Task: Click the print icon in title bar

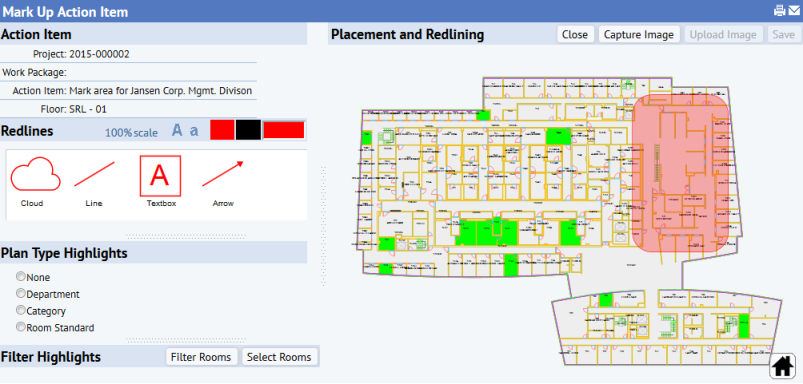Action: point(779,11)
